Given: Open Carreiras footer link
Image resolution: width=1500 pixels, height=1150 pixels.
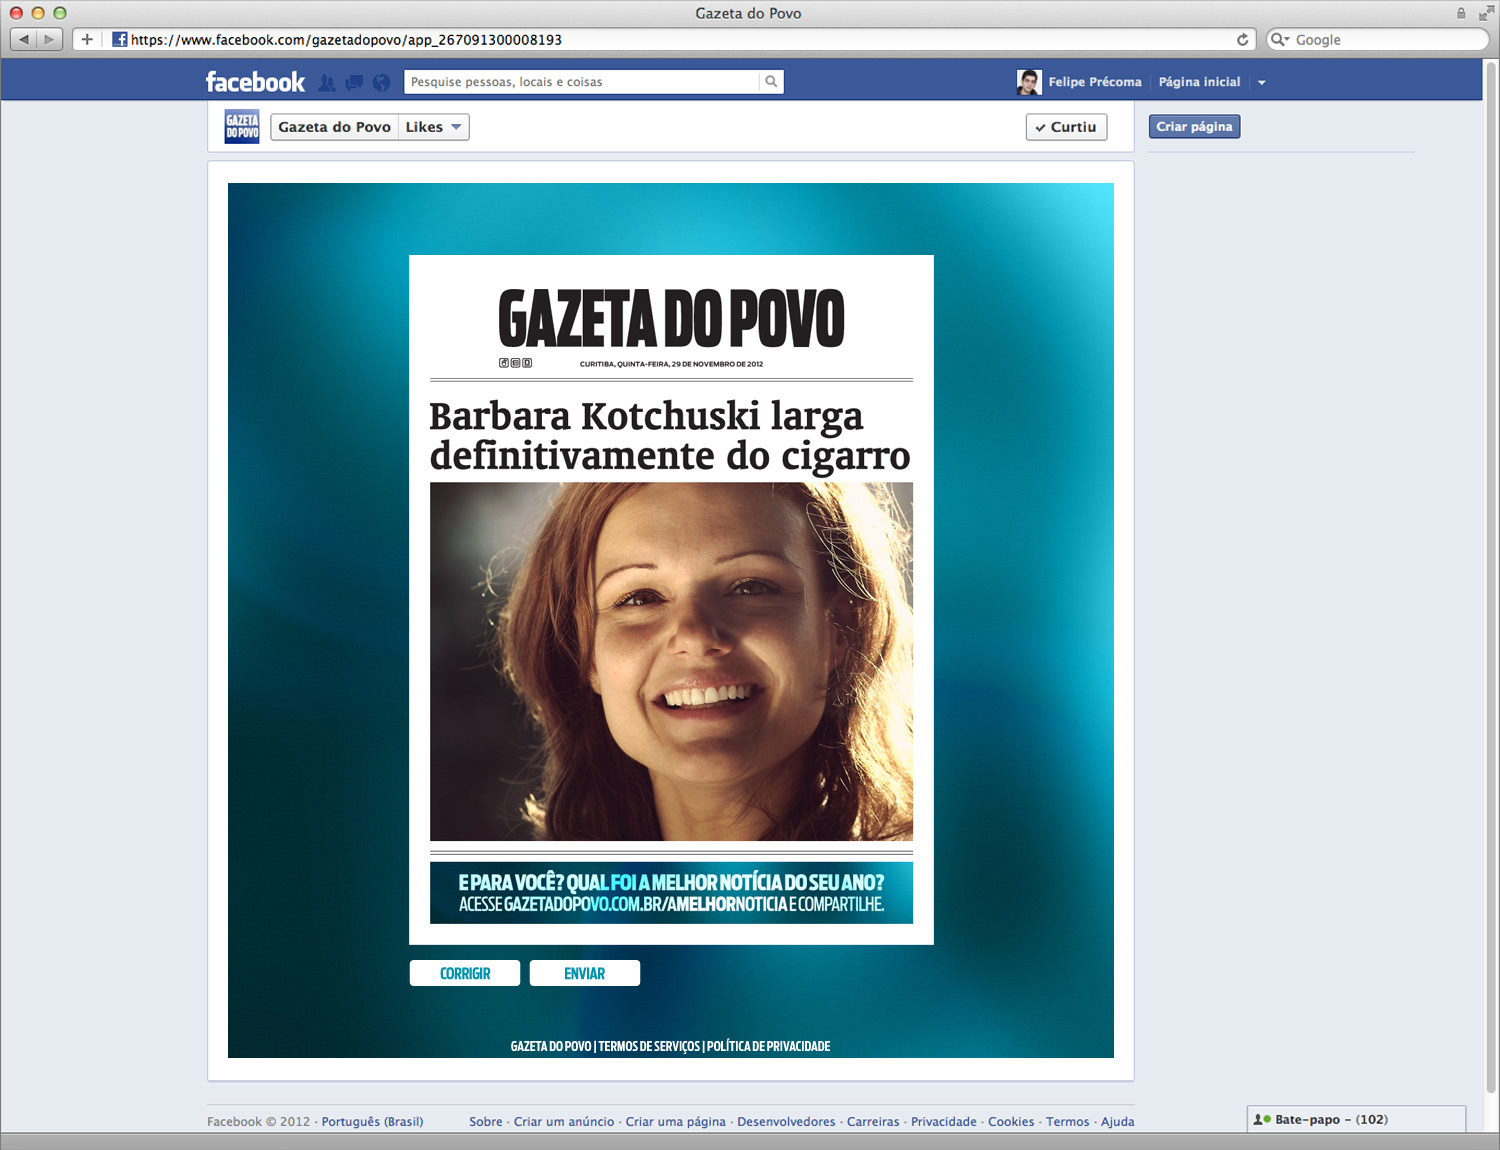Looking at the screenshot, I should [x=873, y=1122].
